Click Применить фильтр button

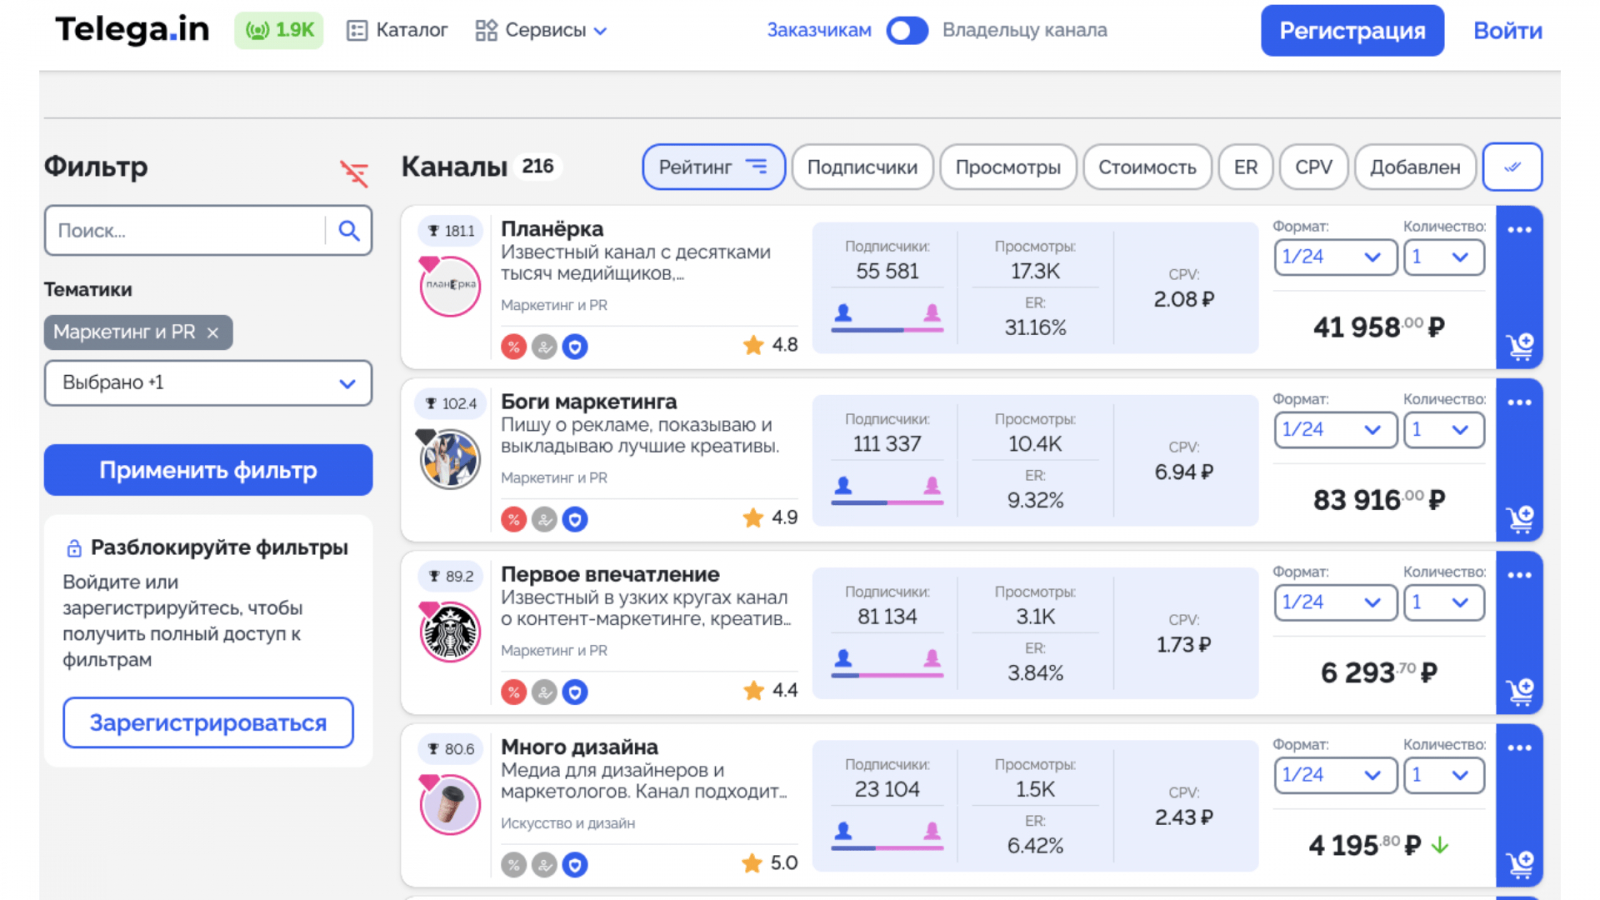(208, 470)
